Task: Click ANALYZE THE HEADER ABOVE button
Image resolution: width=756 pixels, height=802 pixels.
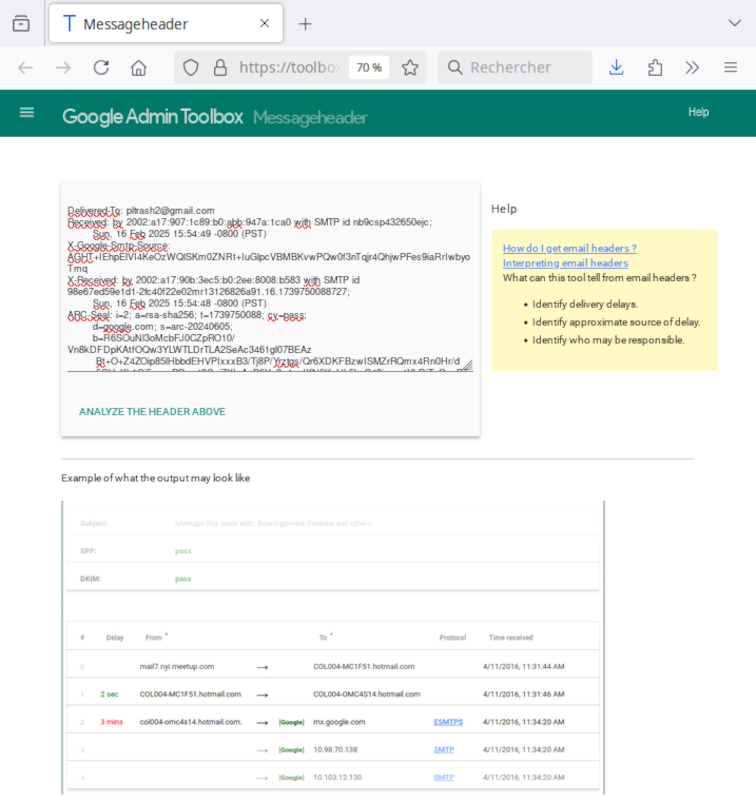Action: 152,412
